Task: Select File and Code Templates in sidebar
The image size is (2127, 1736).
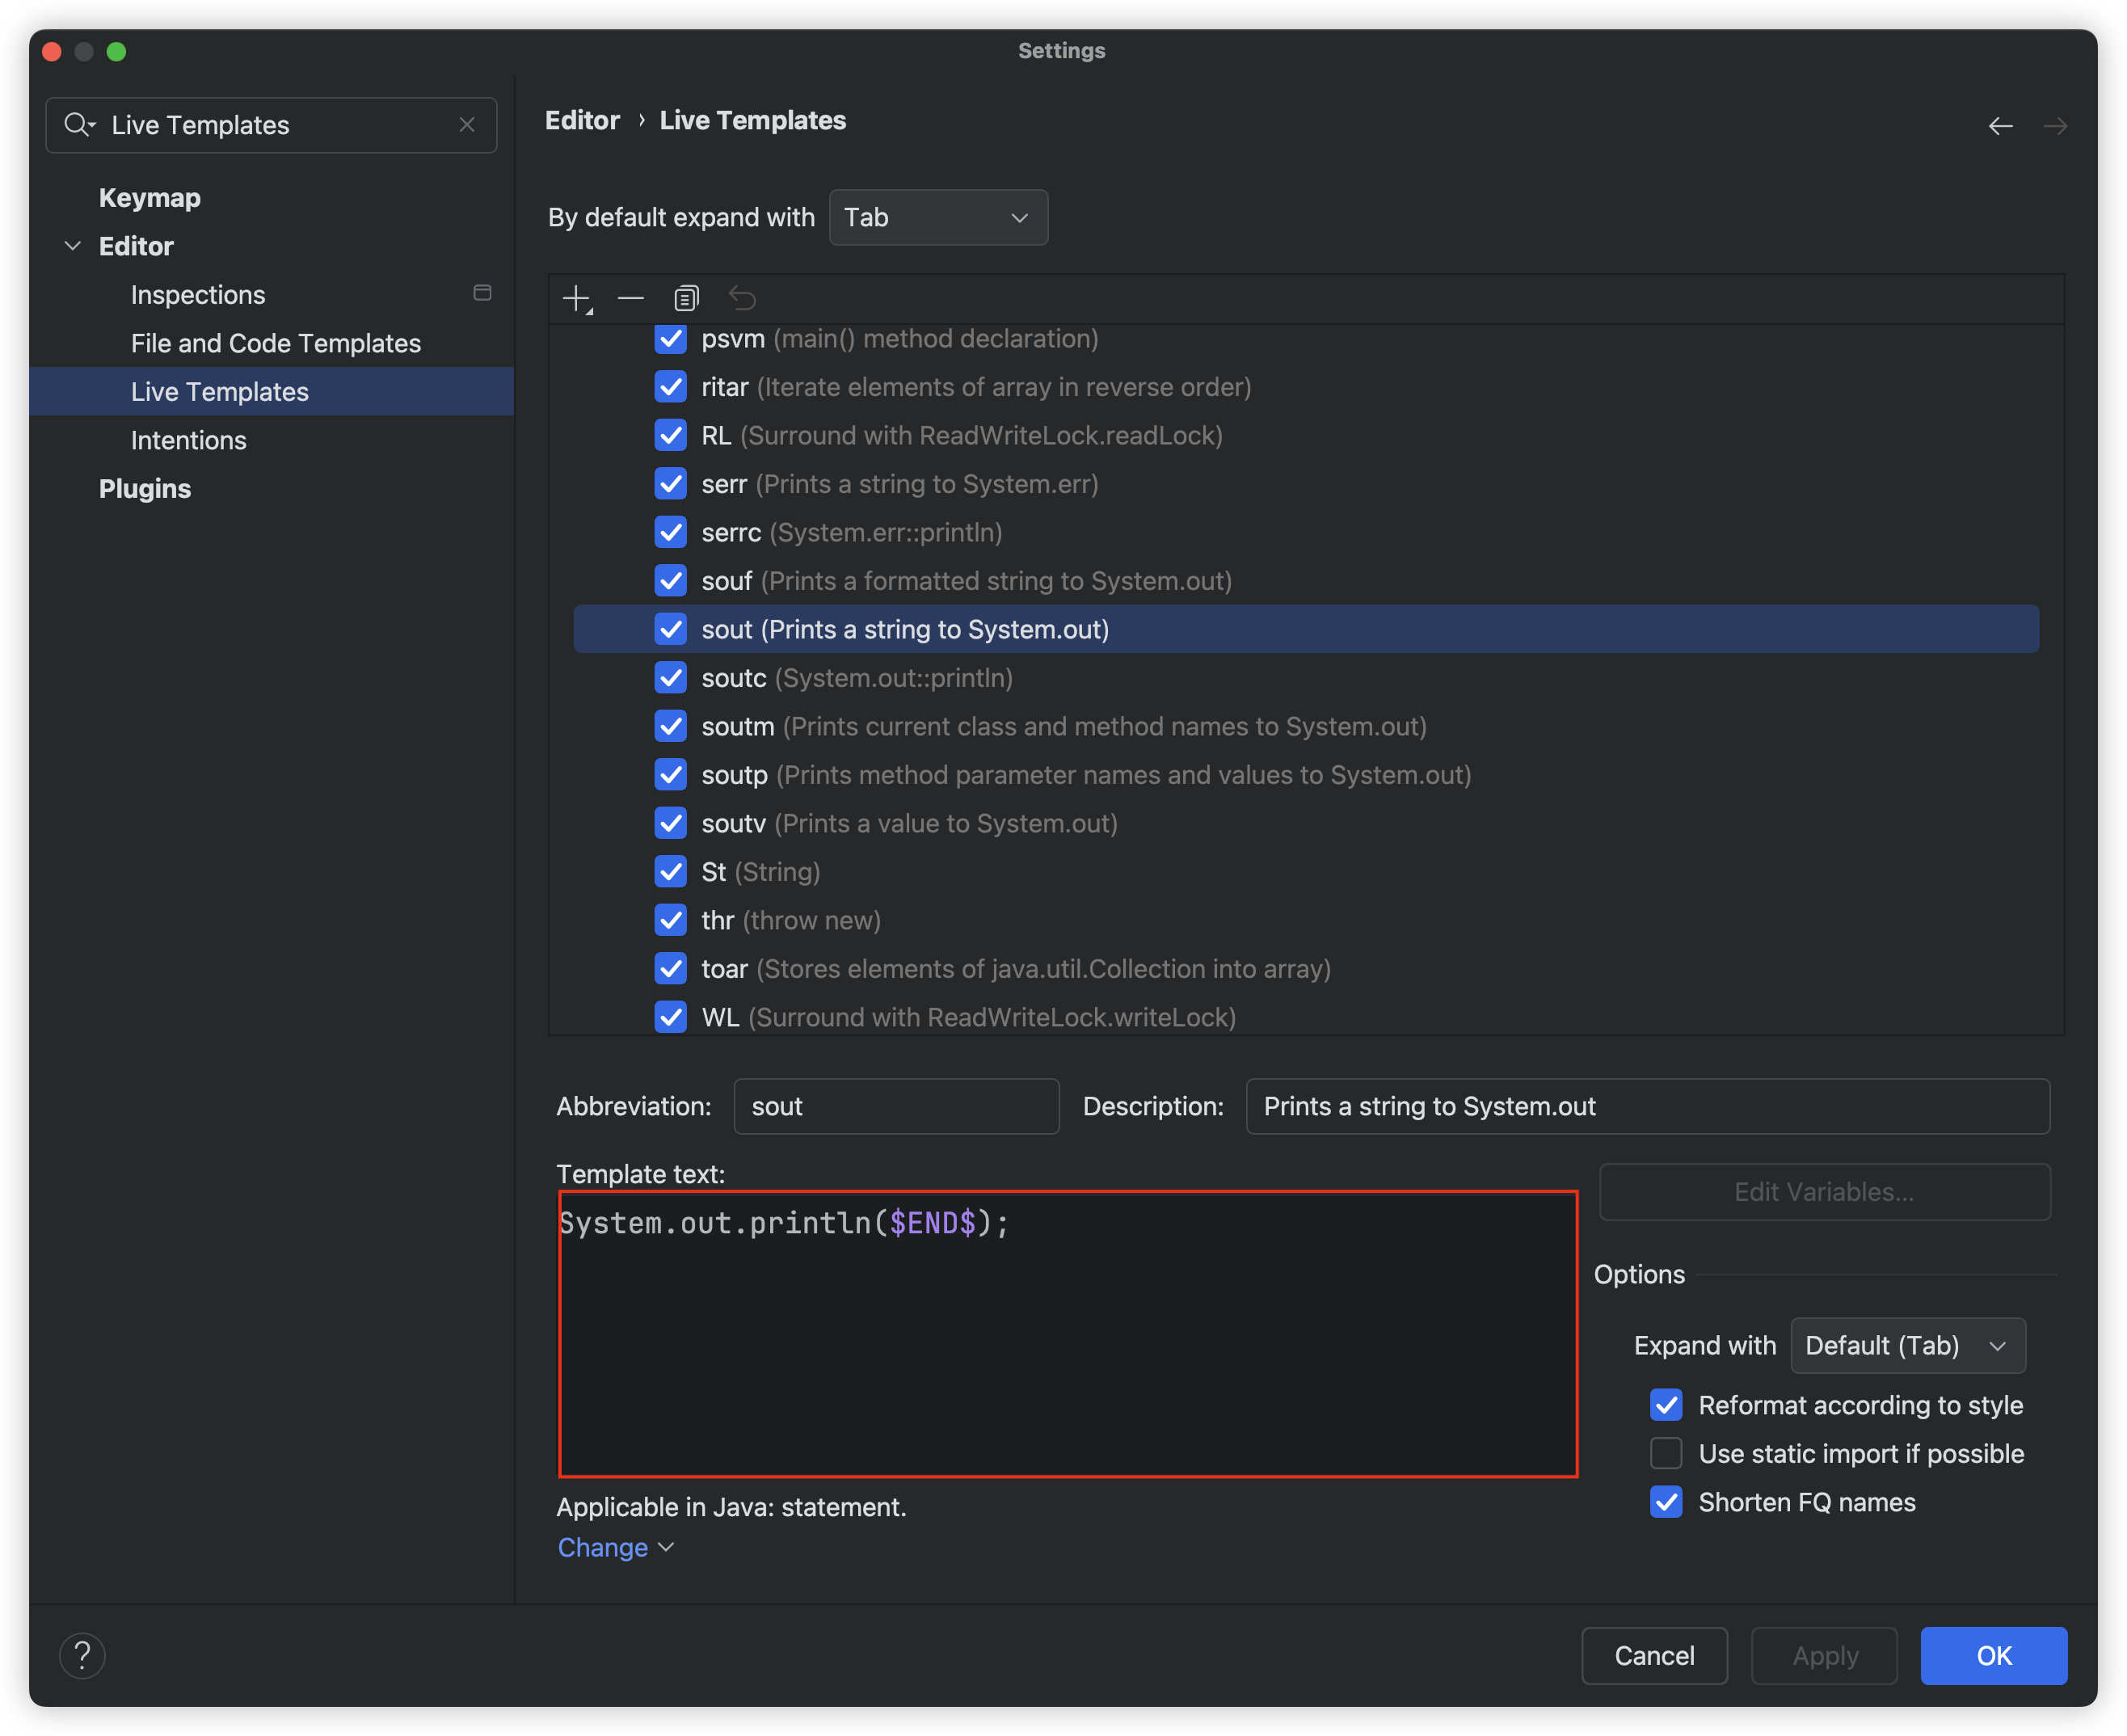Action: [x=276, y=343]
